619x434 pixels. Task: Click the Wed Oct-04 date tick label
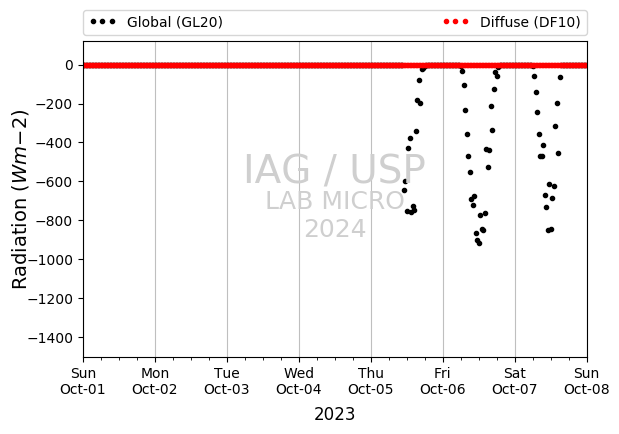299,381
